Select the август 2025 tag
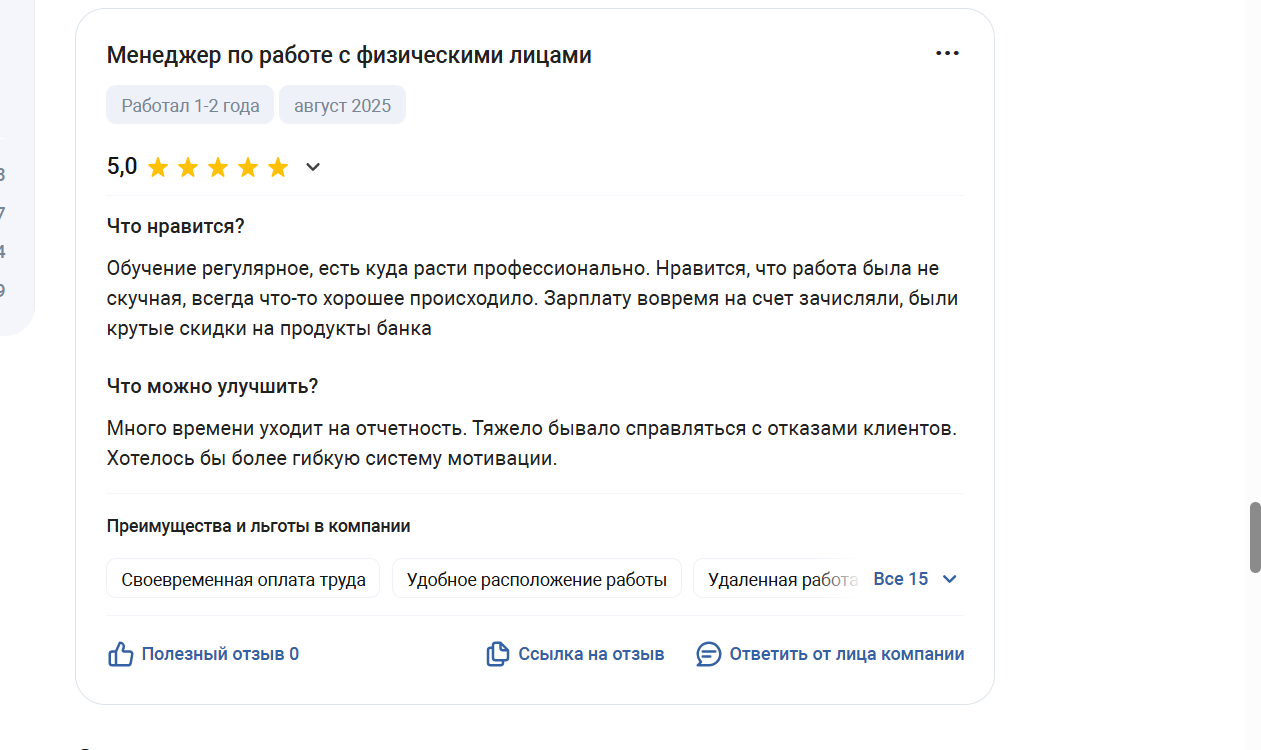This screenshot has width=1261, height=750. point(342,105)
